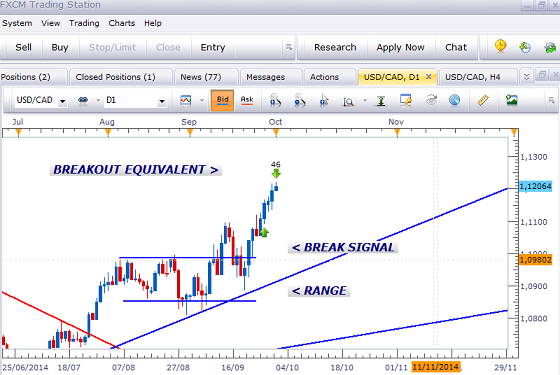Close the USD/CAD, D1 tab
Image resolution: width=560 pixels, height=375 pixels.
(429, 77)
